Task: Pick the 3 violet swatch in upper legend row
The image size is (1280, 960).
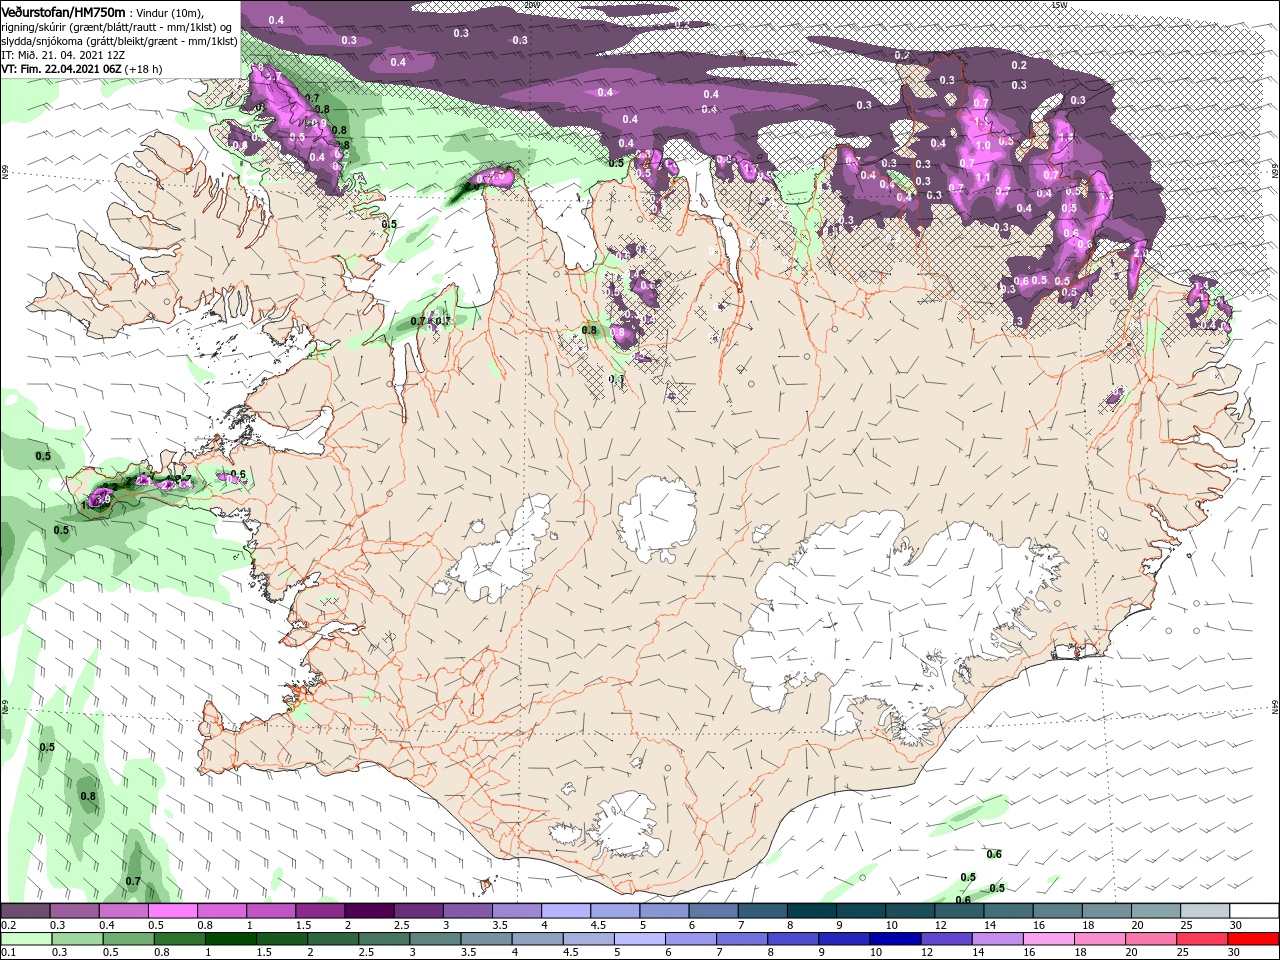Action: [x=467, y=911]
